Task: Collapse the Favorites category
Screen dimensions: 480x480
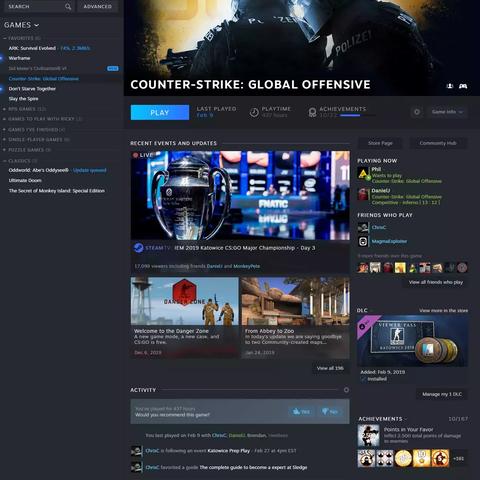Action: pyautogui.click(x=5, y=38)
